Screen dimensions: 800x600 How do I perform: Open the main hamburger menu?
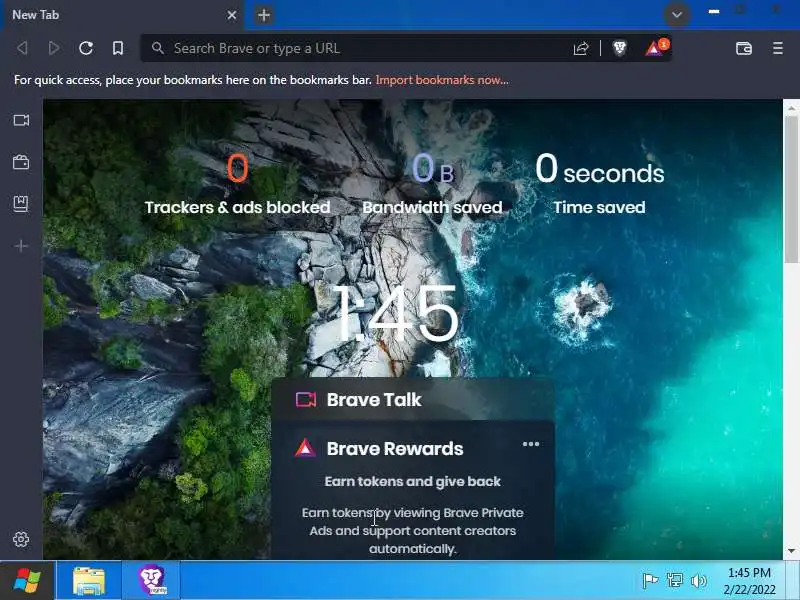(x=778, y=48)
